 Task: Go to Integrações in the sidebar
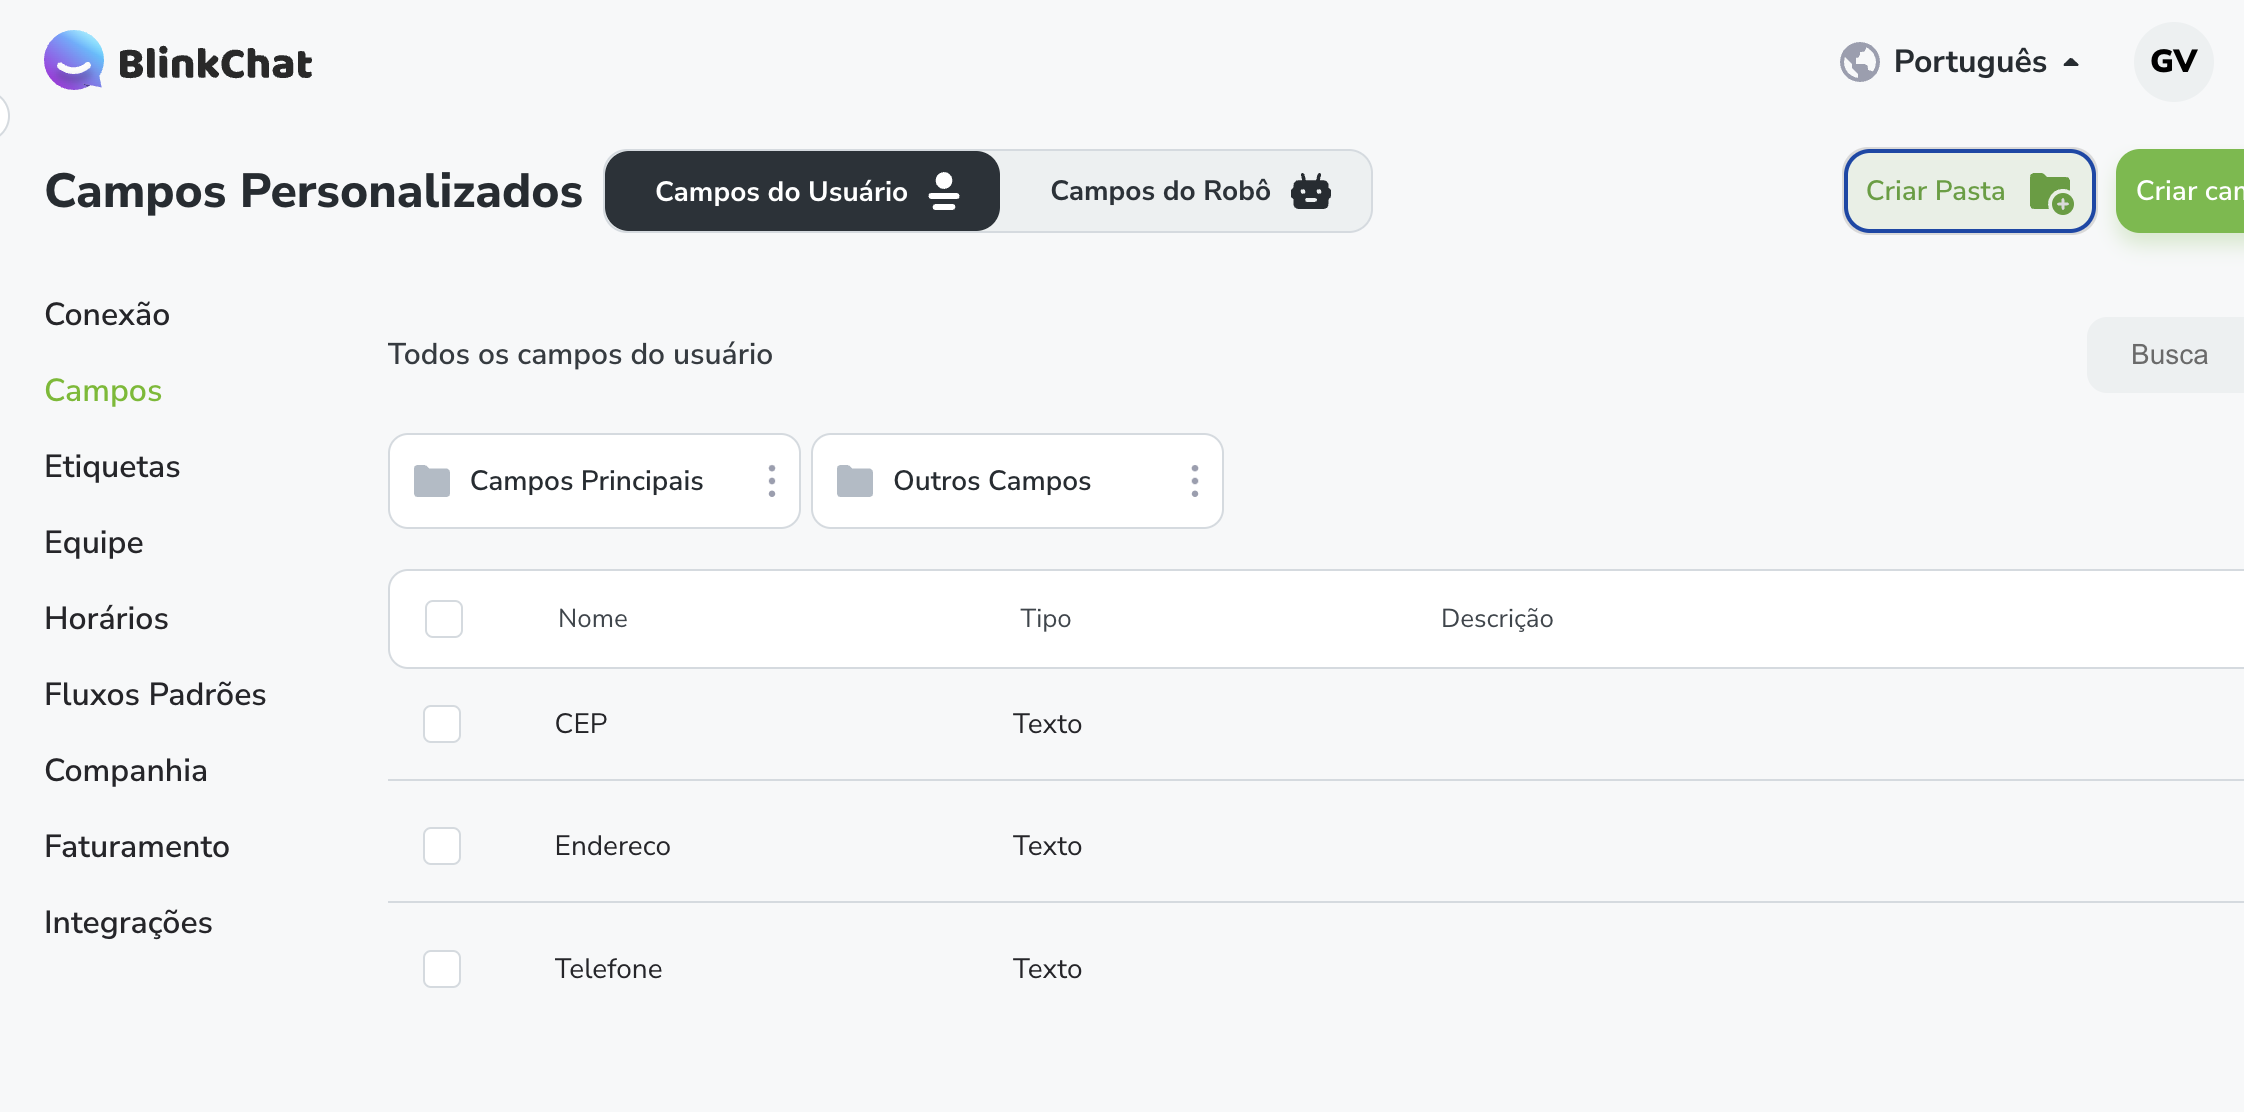pos(128,923)
